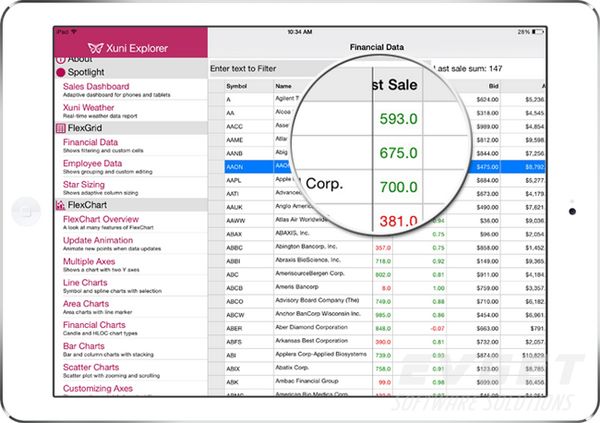Tap the iPad home button
Screen dimensions: 600x423
pos(26,211)
